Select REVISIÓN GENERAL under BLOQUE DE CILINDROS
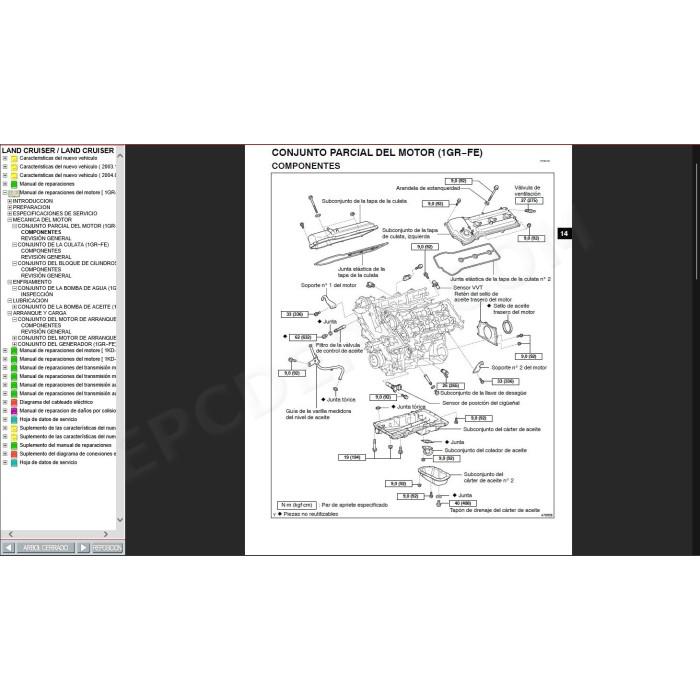Viewport: 700px width, 700px height. [x=46, y=276]
